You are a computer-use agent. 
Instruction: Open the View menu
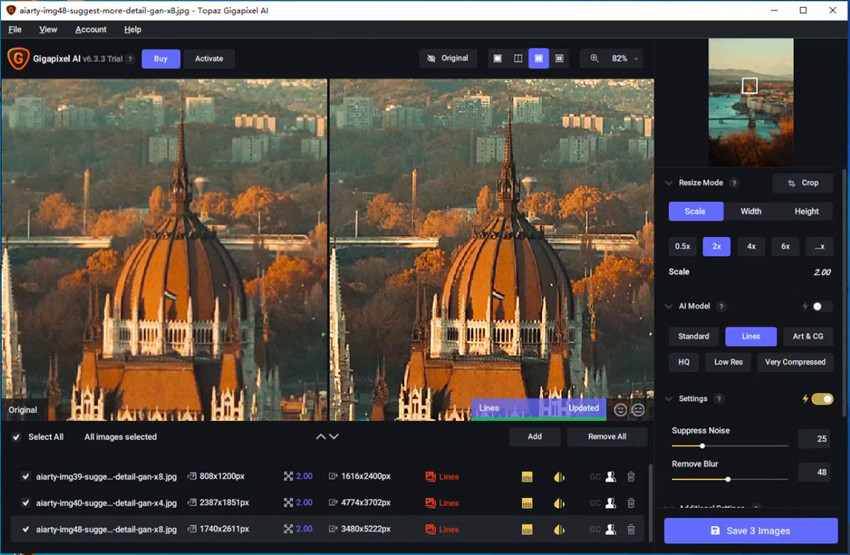pos(48,29)
